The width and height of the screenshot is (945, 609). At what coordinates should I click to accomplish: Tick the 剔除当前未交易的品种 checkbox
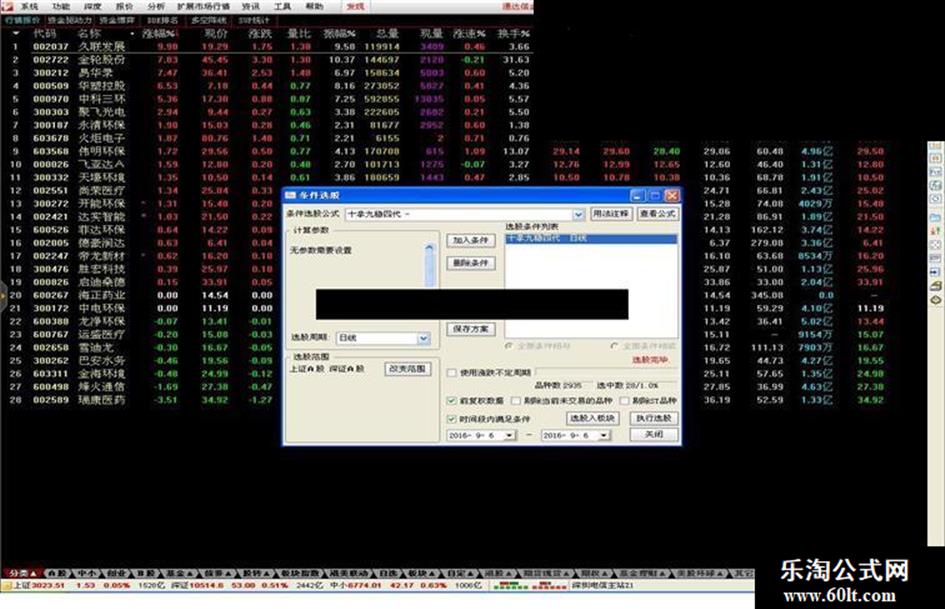point(516,400)
